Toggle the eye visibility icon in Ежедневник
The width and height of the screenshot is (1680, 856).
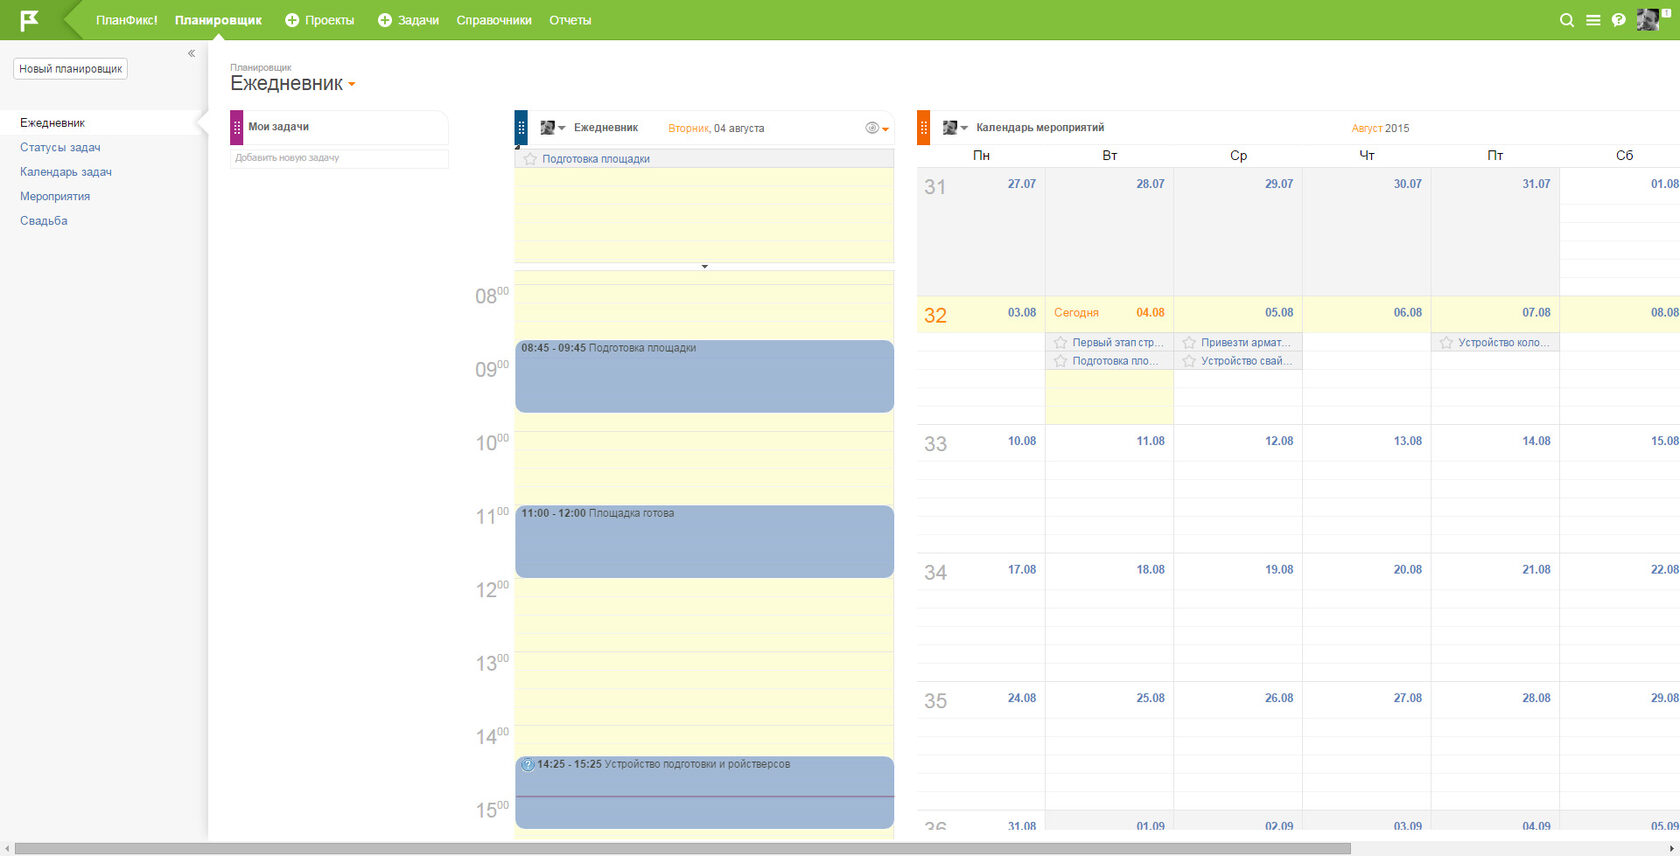(872, 128)
